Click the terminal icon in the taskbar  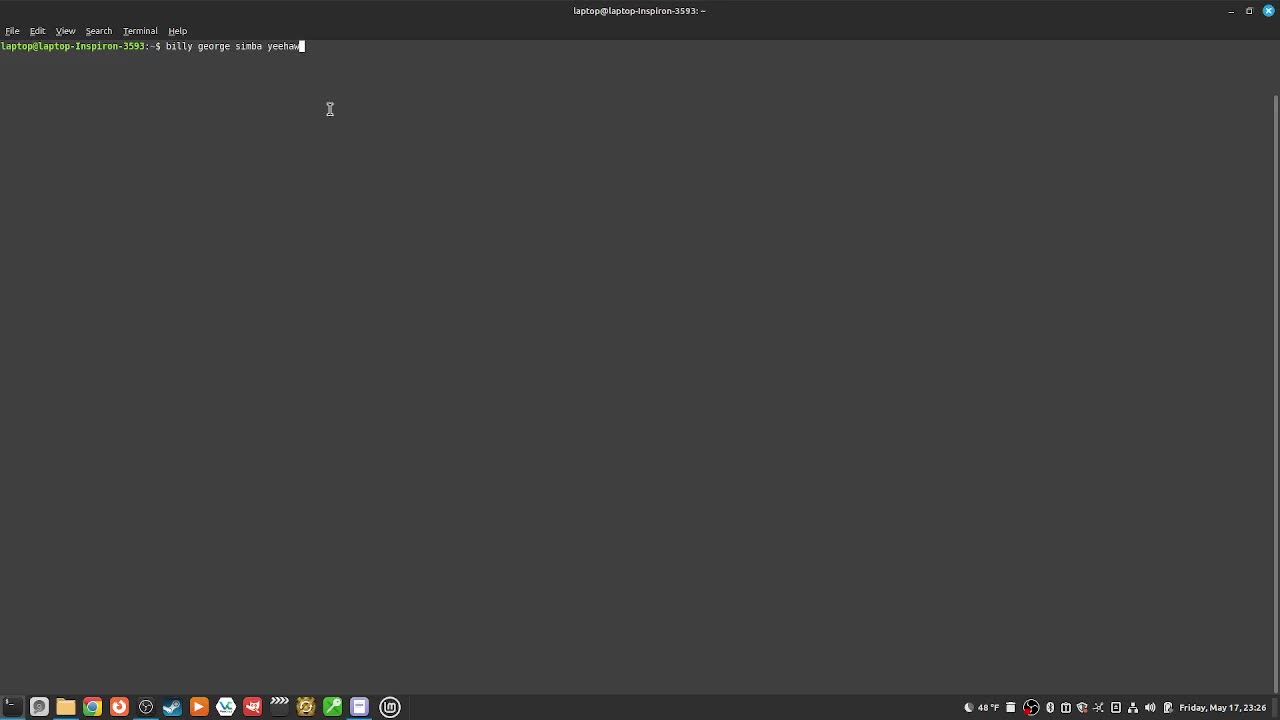[x=12, y=707]
